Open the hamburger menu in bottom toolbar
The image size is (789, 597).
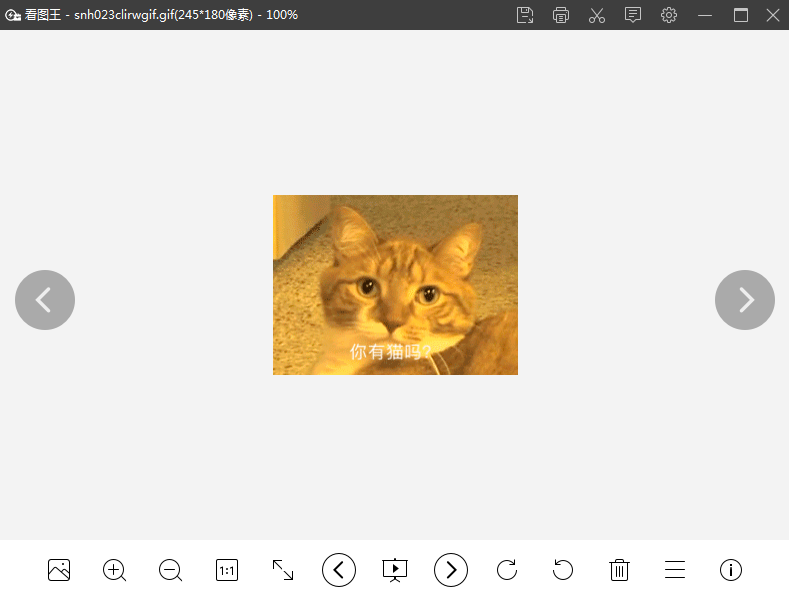coord(675,570)
